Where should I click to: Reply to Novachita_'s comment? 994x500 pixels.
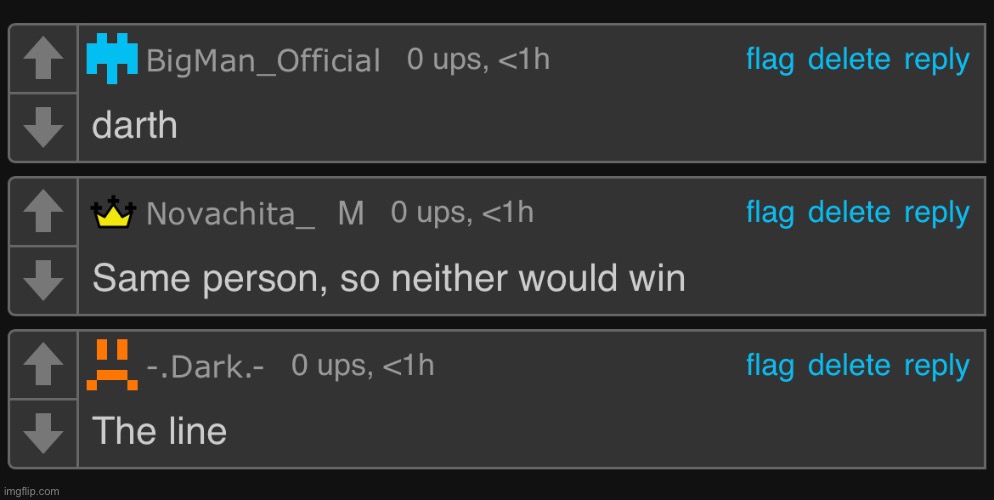[936, 213]
